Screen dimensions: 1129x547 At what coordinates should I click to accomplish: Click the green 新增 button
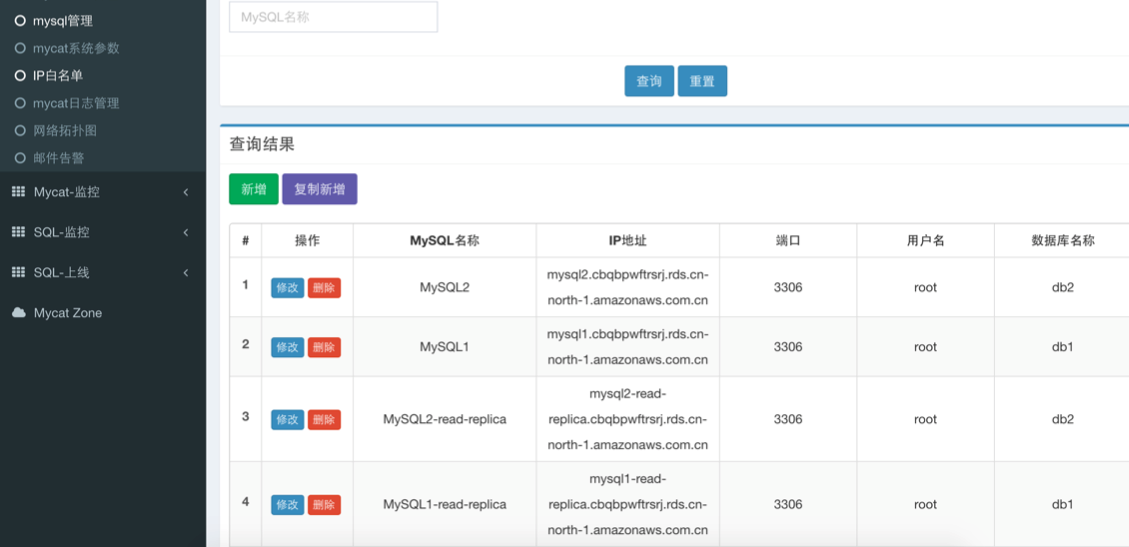(253, 189)
